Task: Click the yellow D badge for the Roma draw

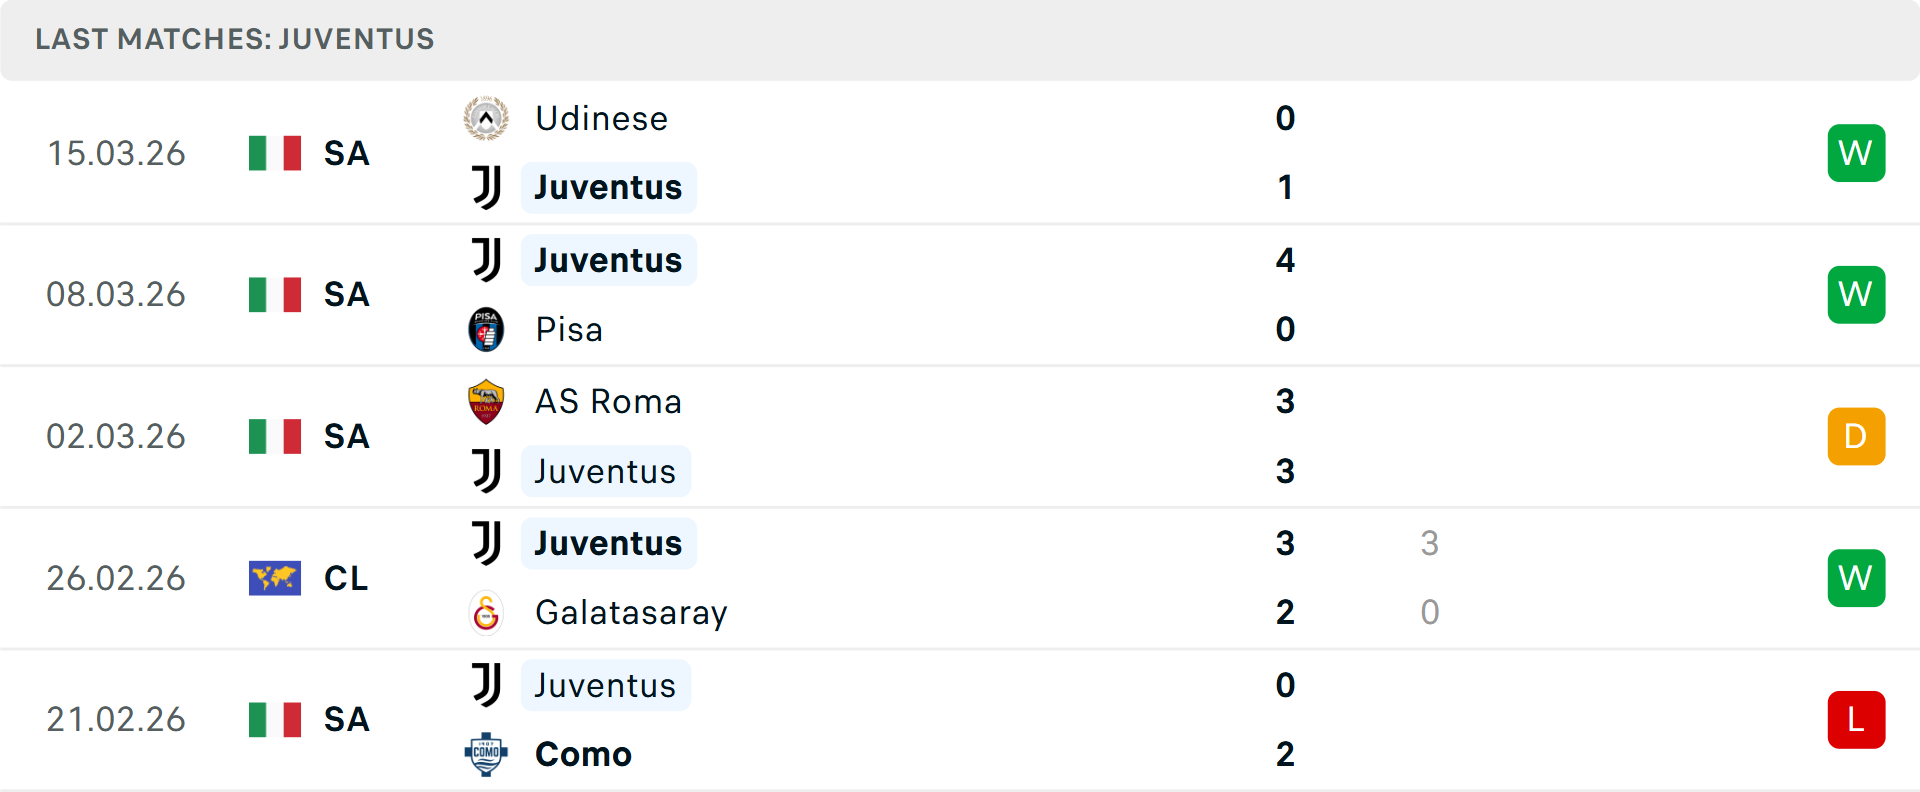Action: pos(1856,436)
